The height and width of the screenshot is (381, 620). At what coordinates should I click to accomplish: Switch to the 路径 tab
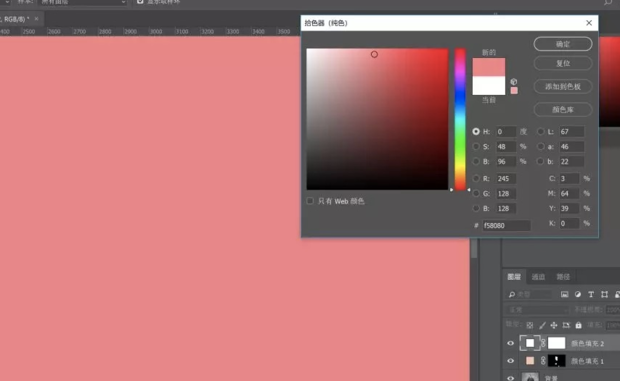coord(563,277)
